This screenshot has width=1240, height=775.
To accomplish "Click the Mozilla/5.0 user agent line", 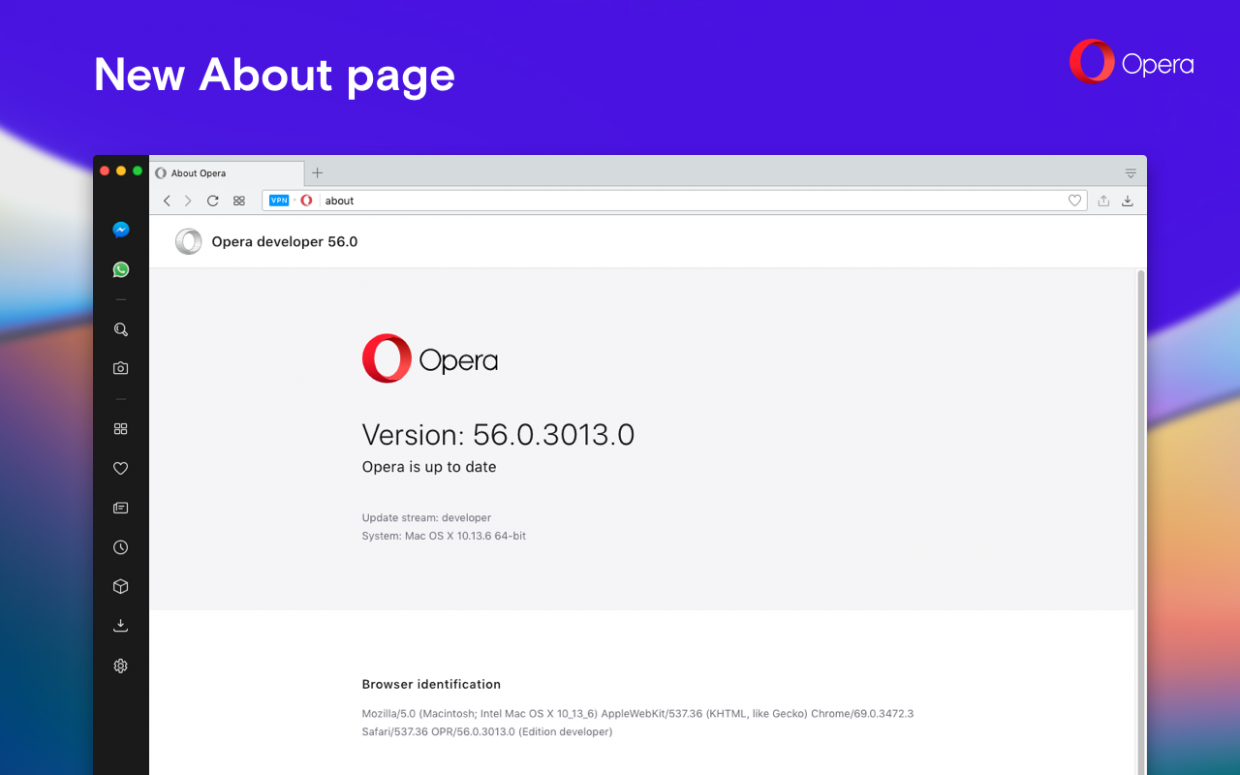I will 638,714.
